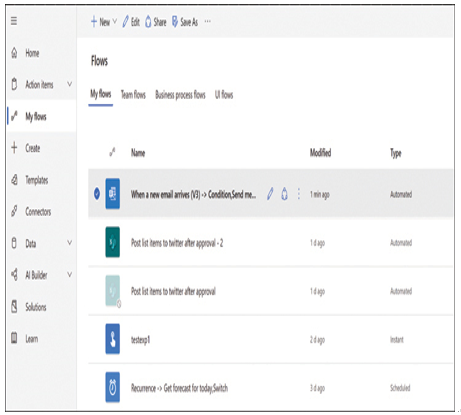461x415 pixels.
Task: Click the Recurrence alarm clock icon
Action: [113, 387]
